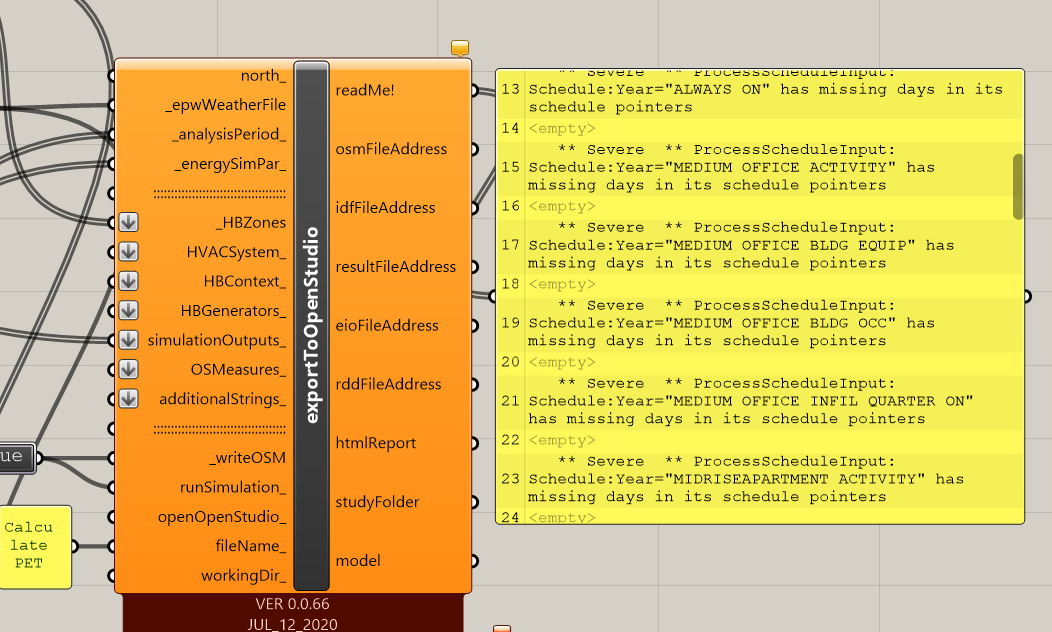Click the empty panel row numbered 18

pos(760,284)
